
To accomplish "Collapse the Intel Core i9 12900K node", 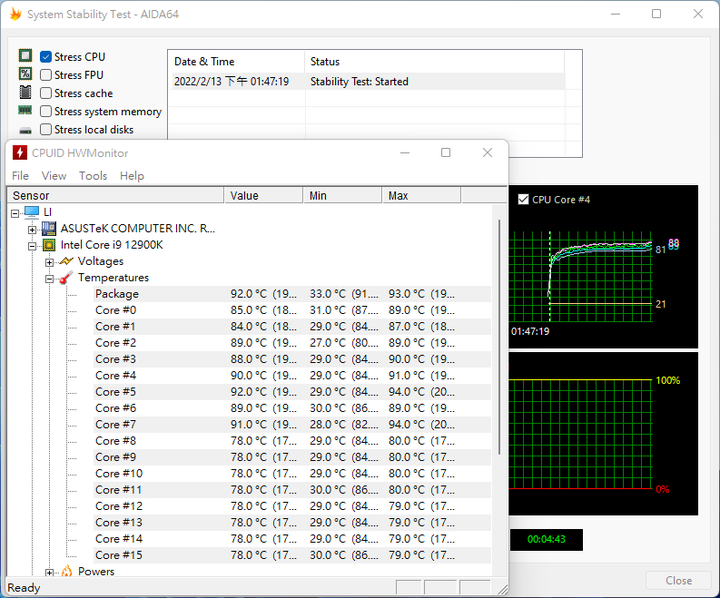I will [32, 246].
